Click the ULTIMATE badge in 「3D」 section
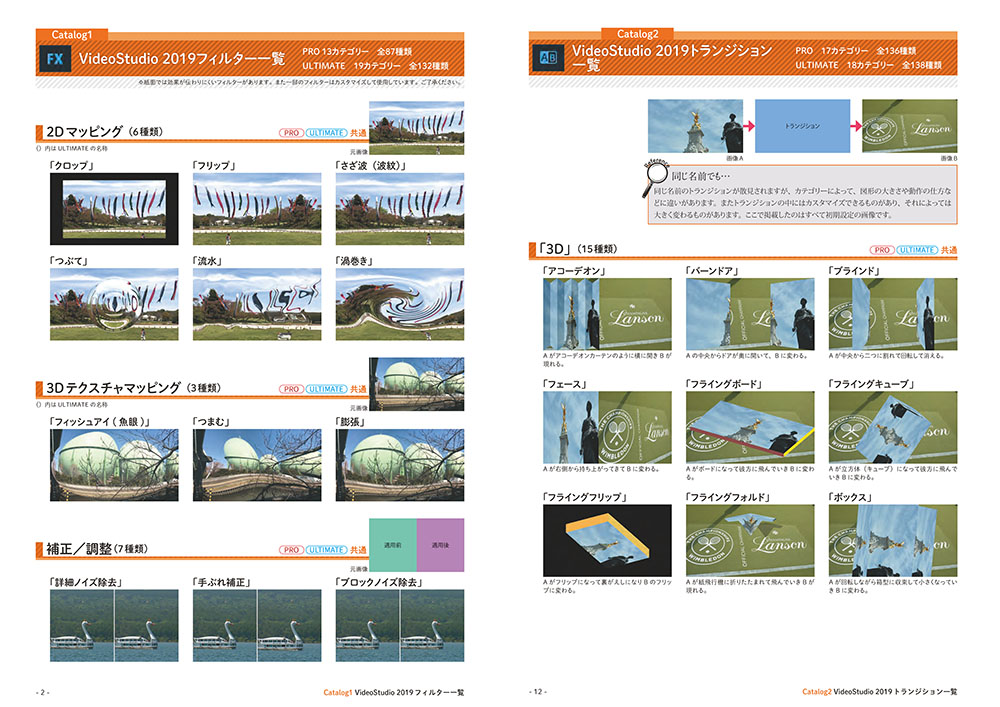Screen dimensions: 1000x707 pos(915,250)
